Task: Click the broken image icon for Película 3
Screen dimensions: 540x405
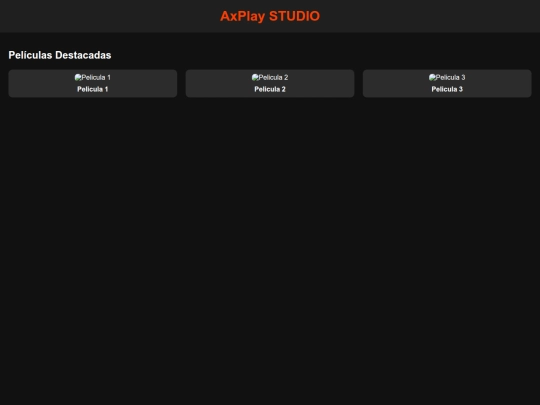Action: click(432, 77)
